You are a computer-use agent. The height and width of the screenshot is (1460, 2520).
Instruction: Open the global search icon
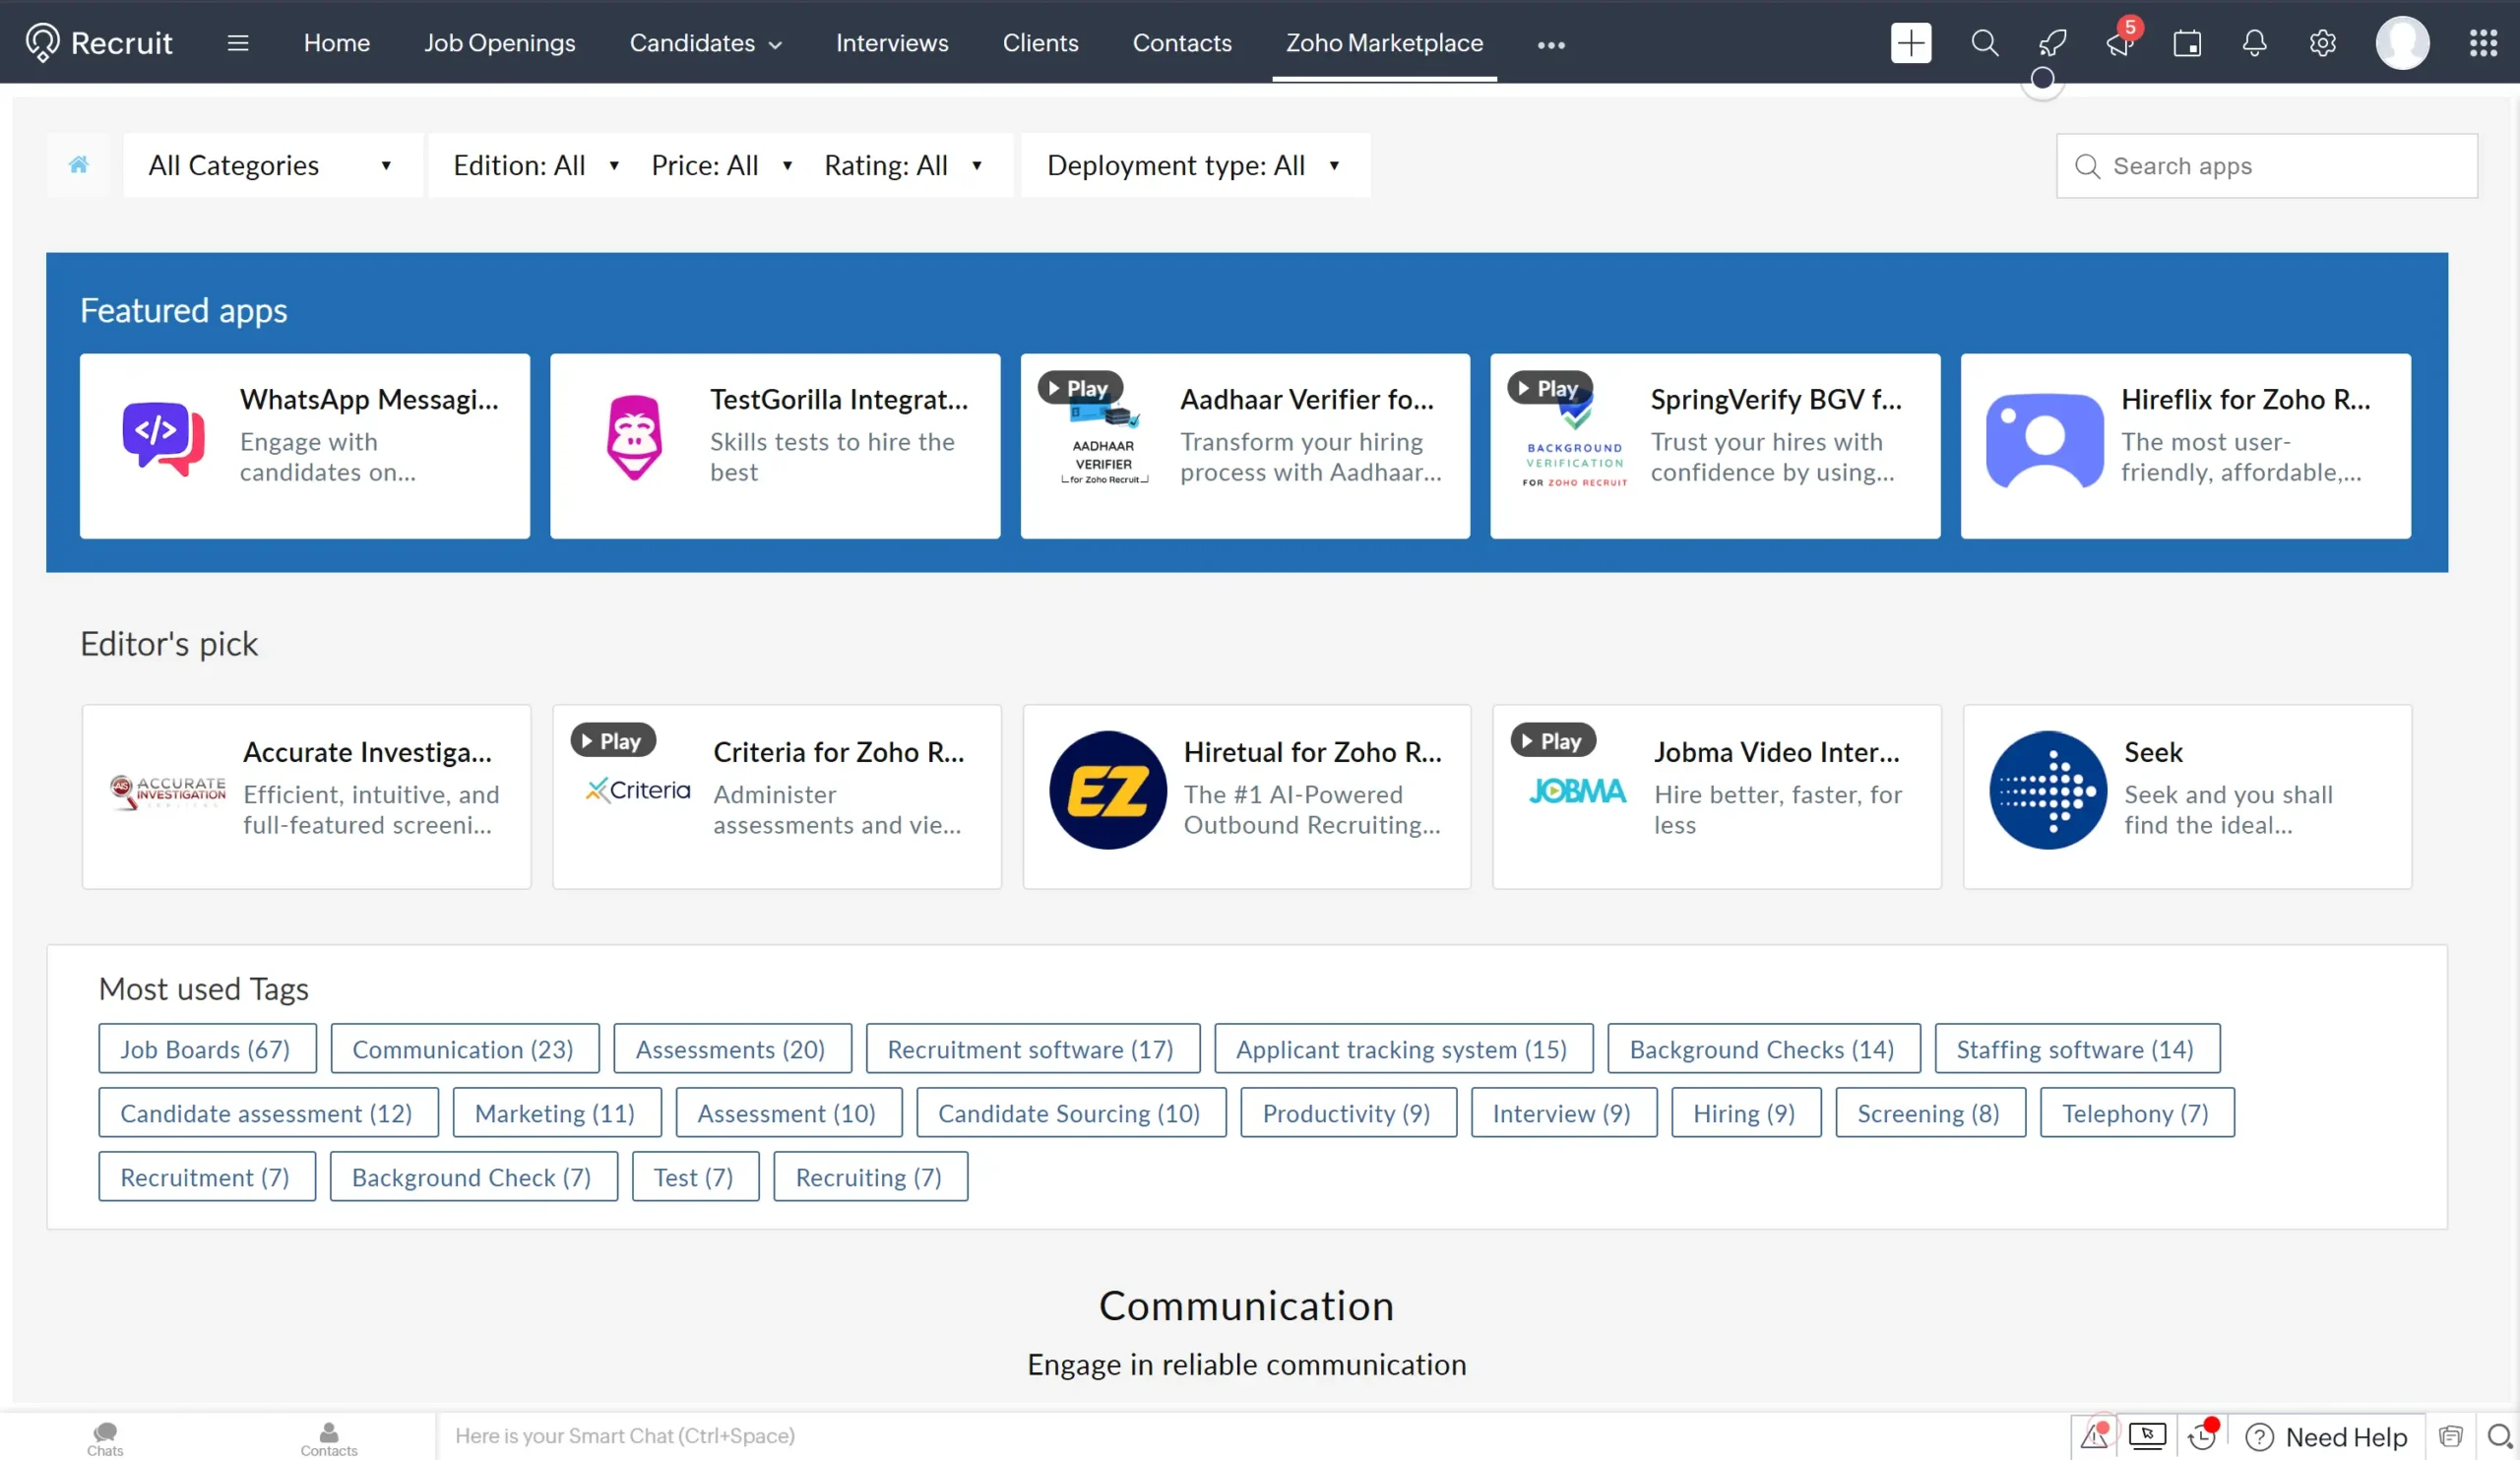tap(1984, 43)
